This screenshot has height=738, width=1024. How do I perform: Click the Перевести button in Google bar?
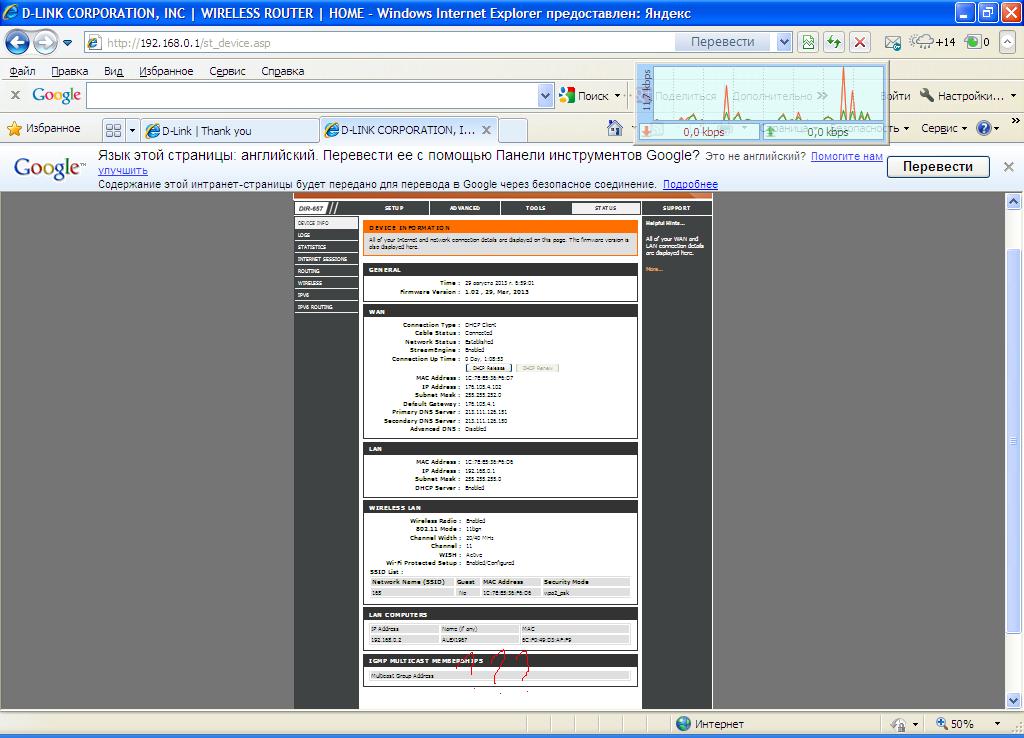coord(937,167)
